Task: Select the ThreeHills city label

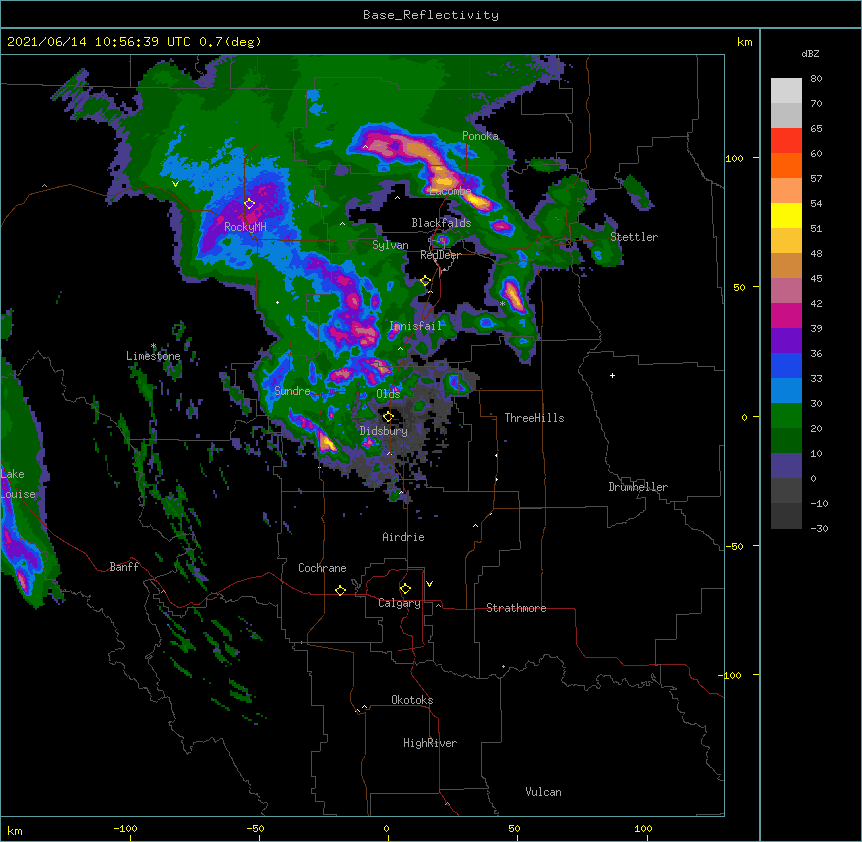Action: [534, 418]
